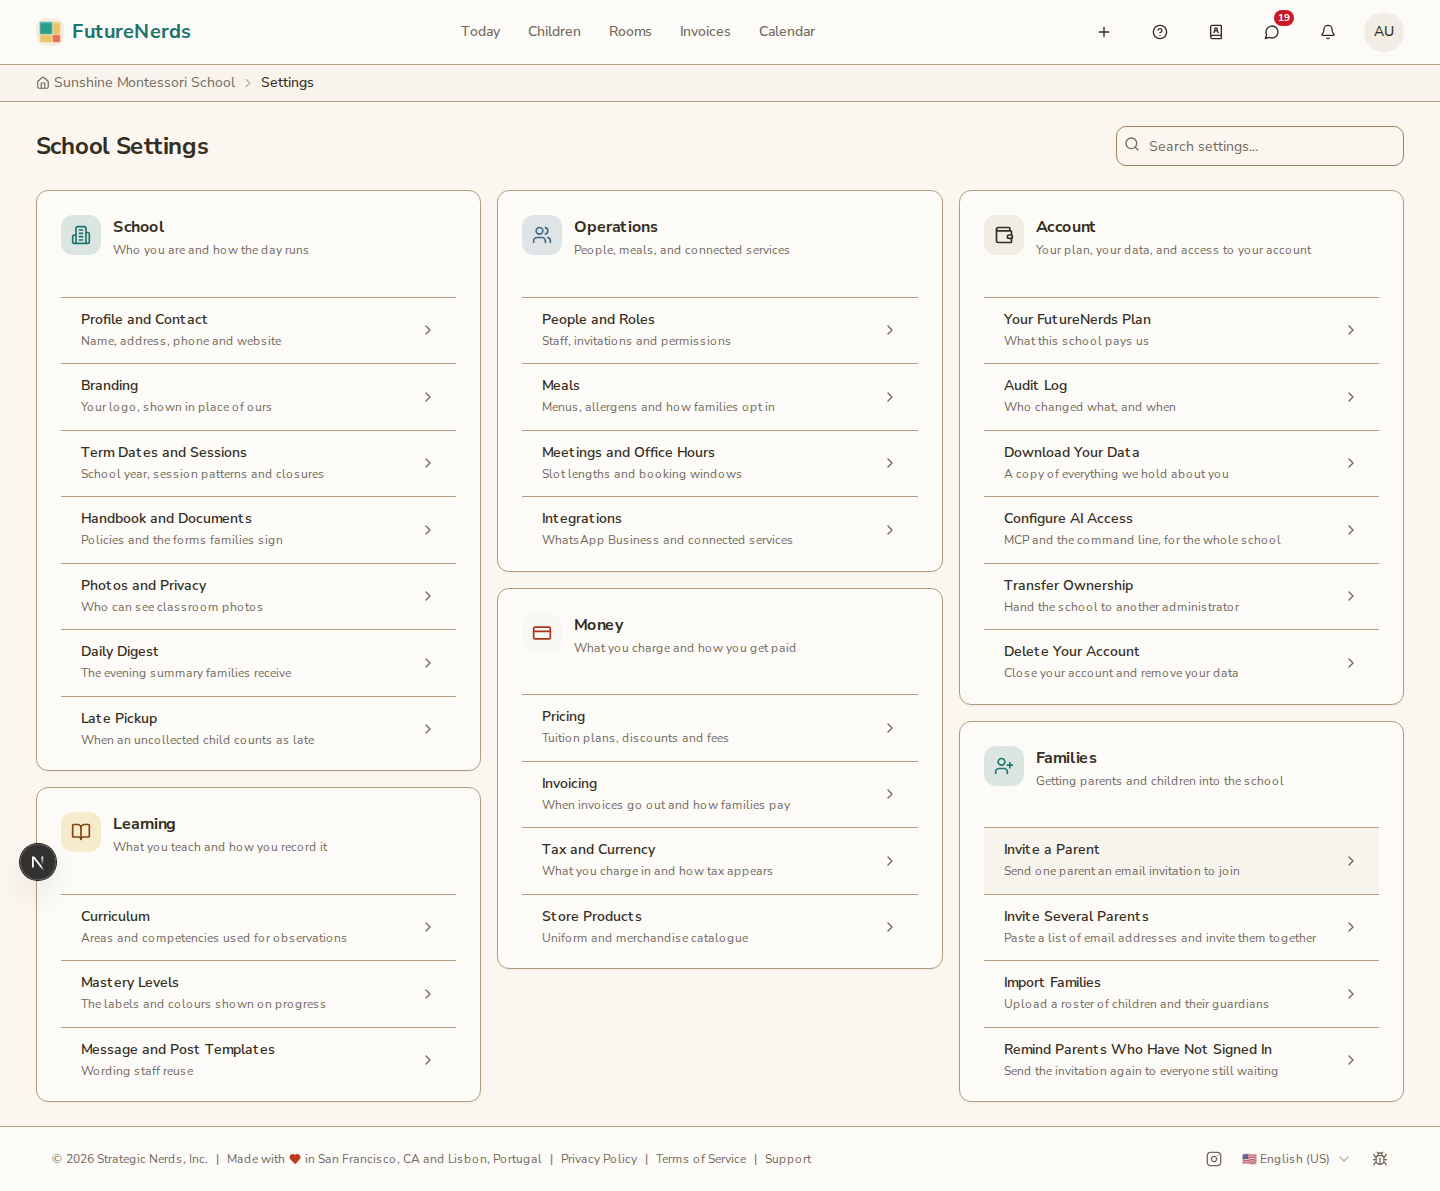Expand the Audit Log row chevron
The width and height of the screenshot is (1440, 1191).
tap(1351, 397)
